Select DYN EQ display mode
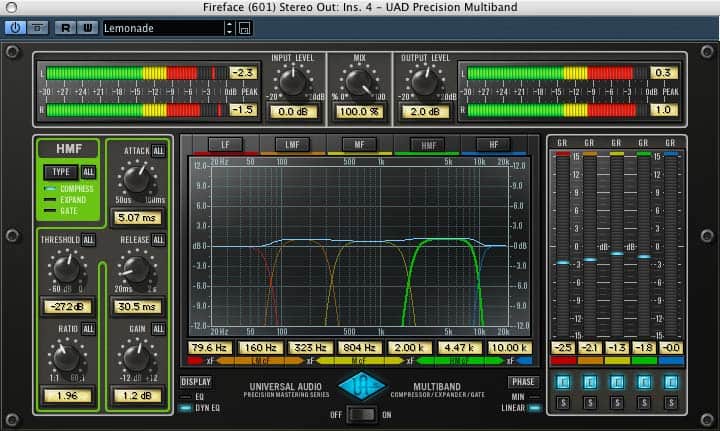The height and width of the screenshot is (431, 720). [x=200, y=408]
